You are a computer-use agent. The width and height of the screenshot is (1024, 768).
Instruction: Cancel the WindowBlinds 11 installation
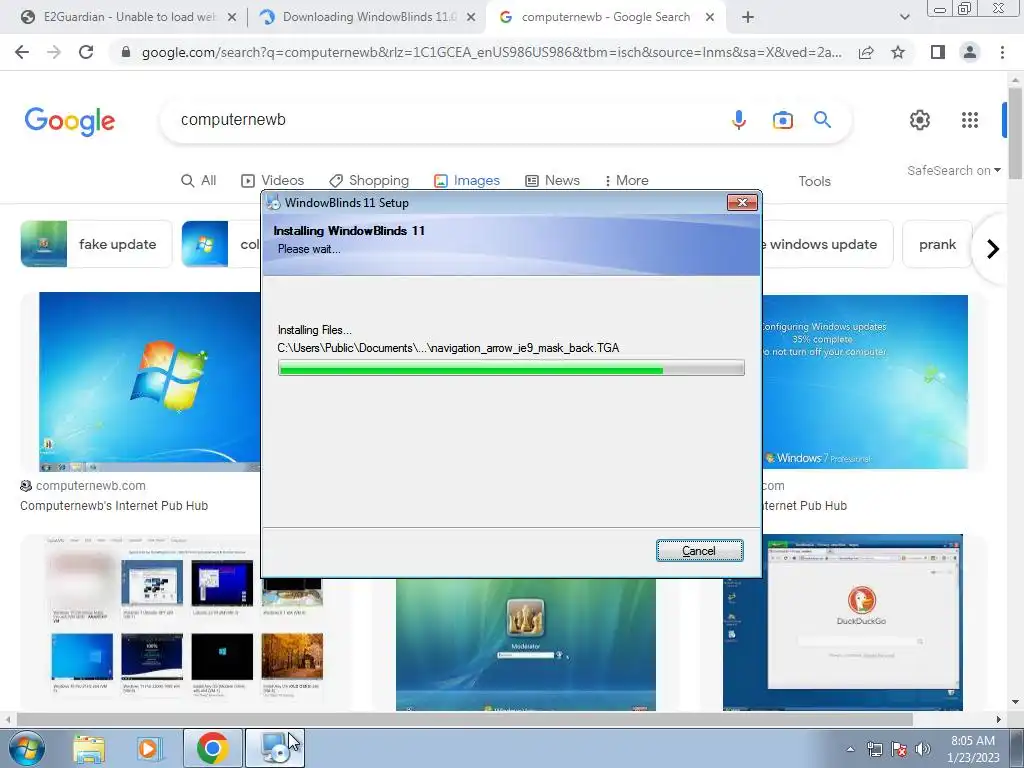[x=699, y=551]
